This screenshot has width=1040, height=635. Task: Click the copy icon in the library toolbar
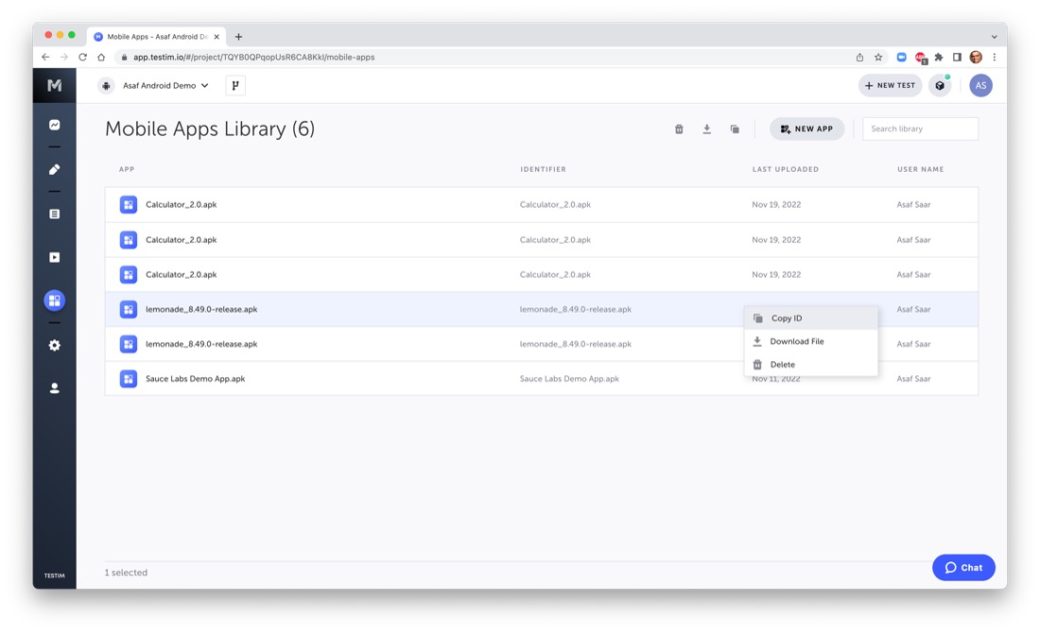(736, 128)
